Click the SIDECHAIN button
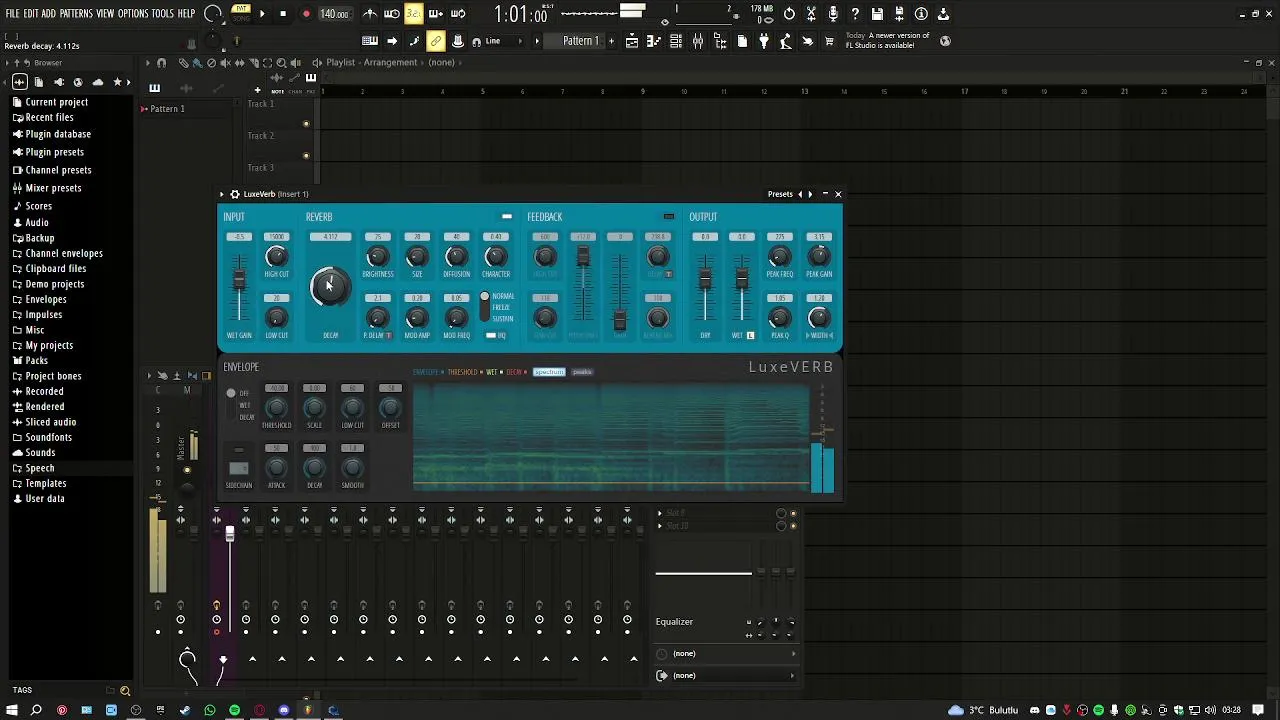The height and width of the screenshot is (720, 1280). [239, 469]
